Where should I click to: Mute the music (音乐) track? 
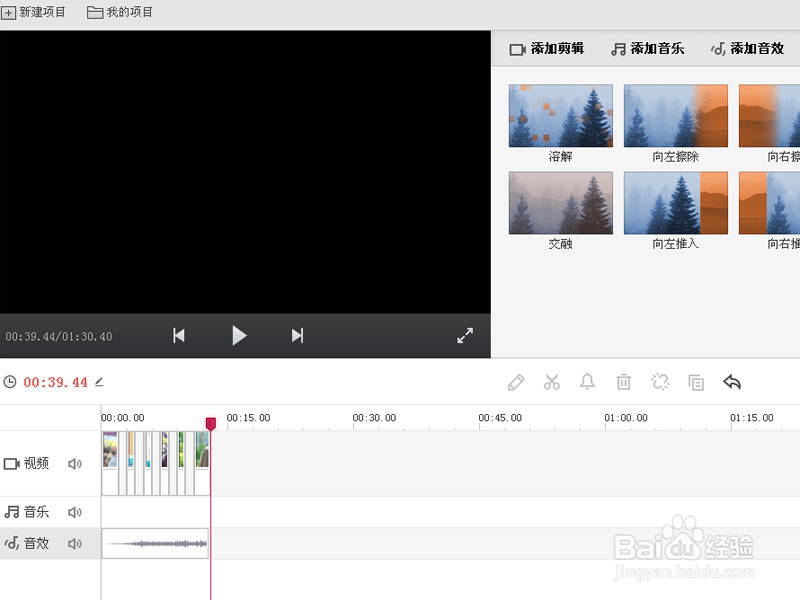tap(75, 512)
